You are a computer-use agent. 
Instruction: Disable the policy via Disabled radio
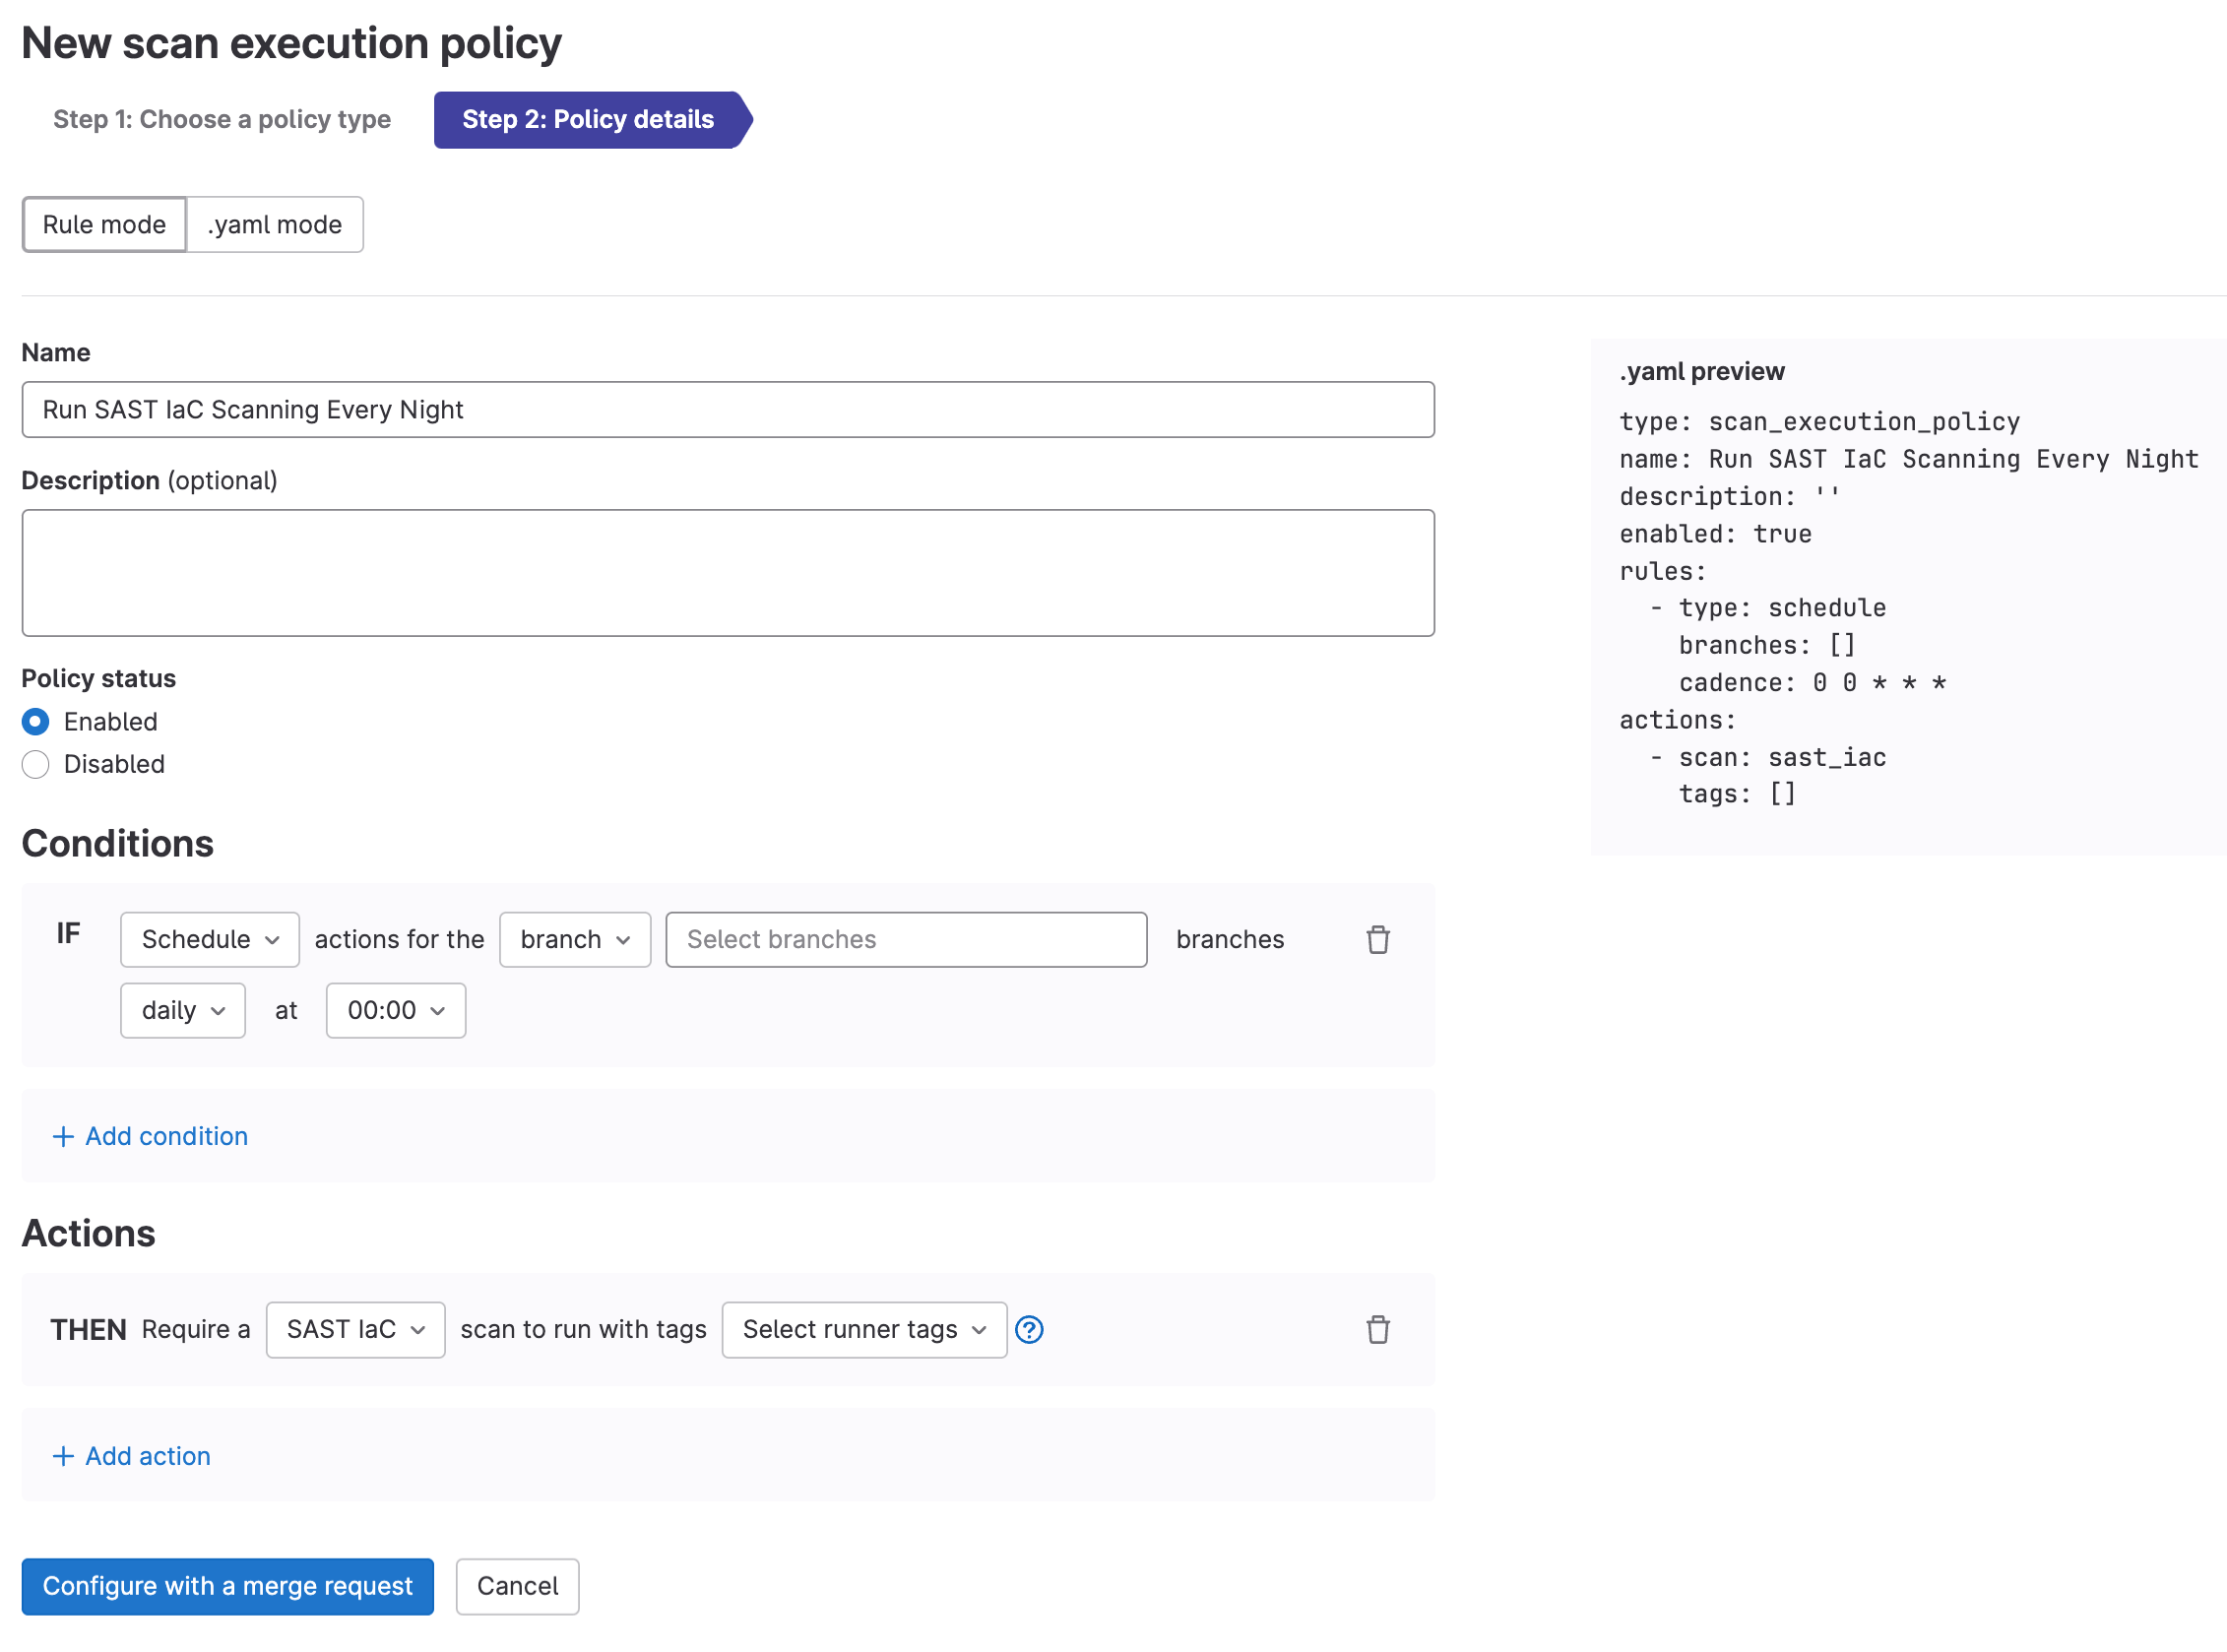coord(35,764)
